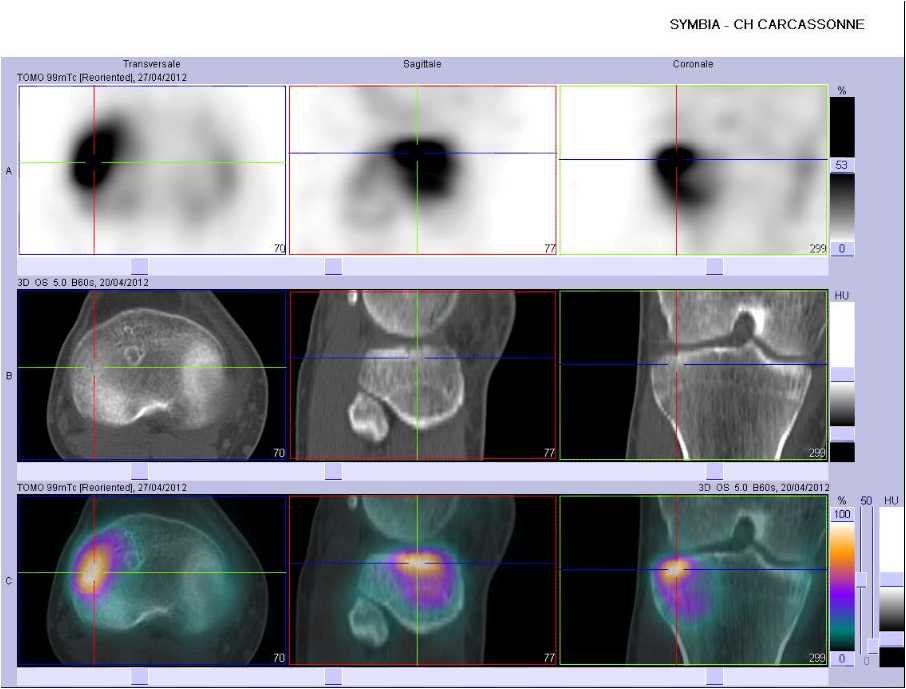Viewport: 906px width, 689px height.
Task: Click the row label B
Action: point(9,376)
